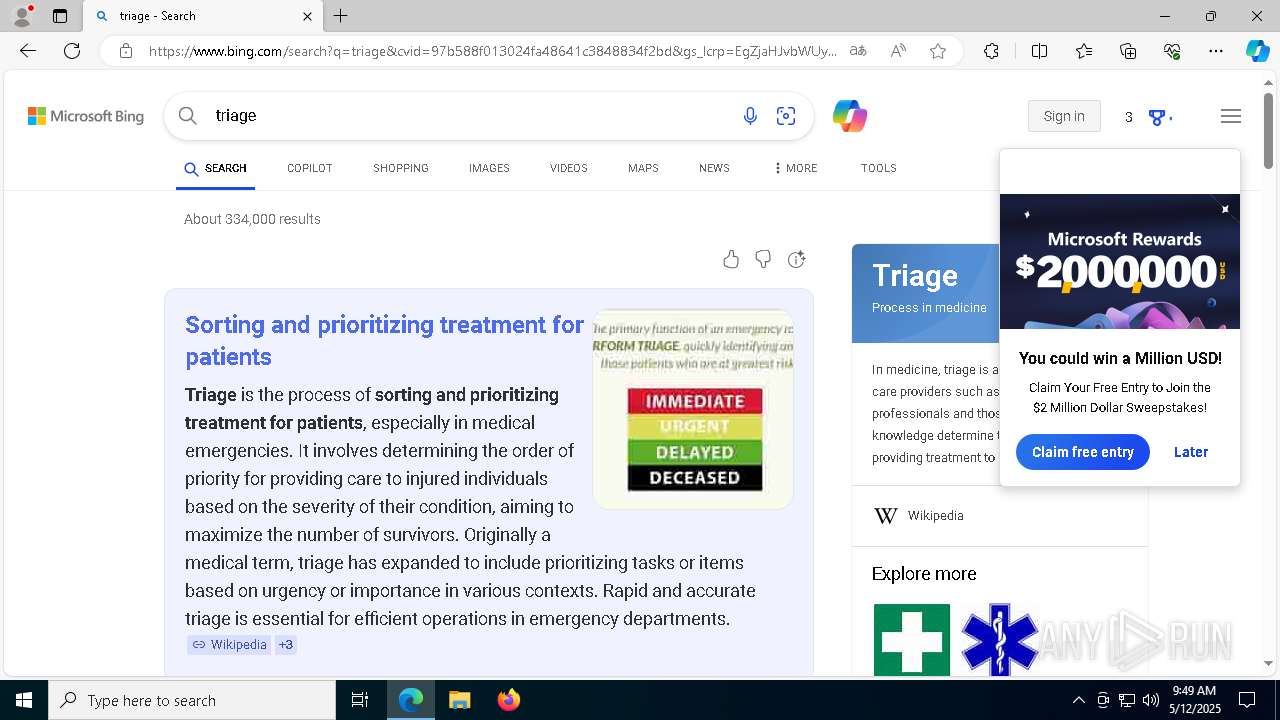1280x720 pixels.
Task: Activate Read aloud icon
Action: pyautogui.click(x=898, y=51)
